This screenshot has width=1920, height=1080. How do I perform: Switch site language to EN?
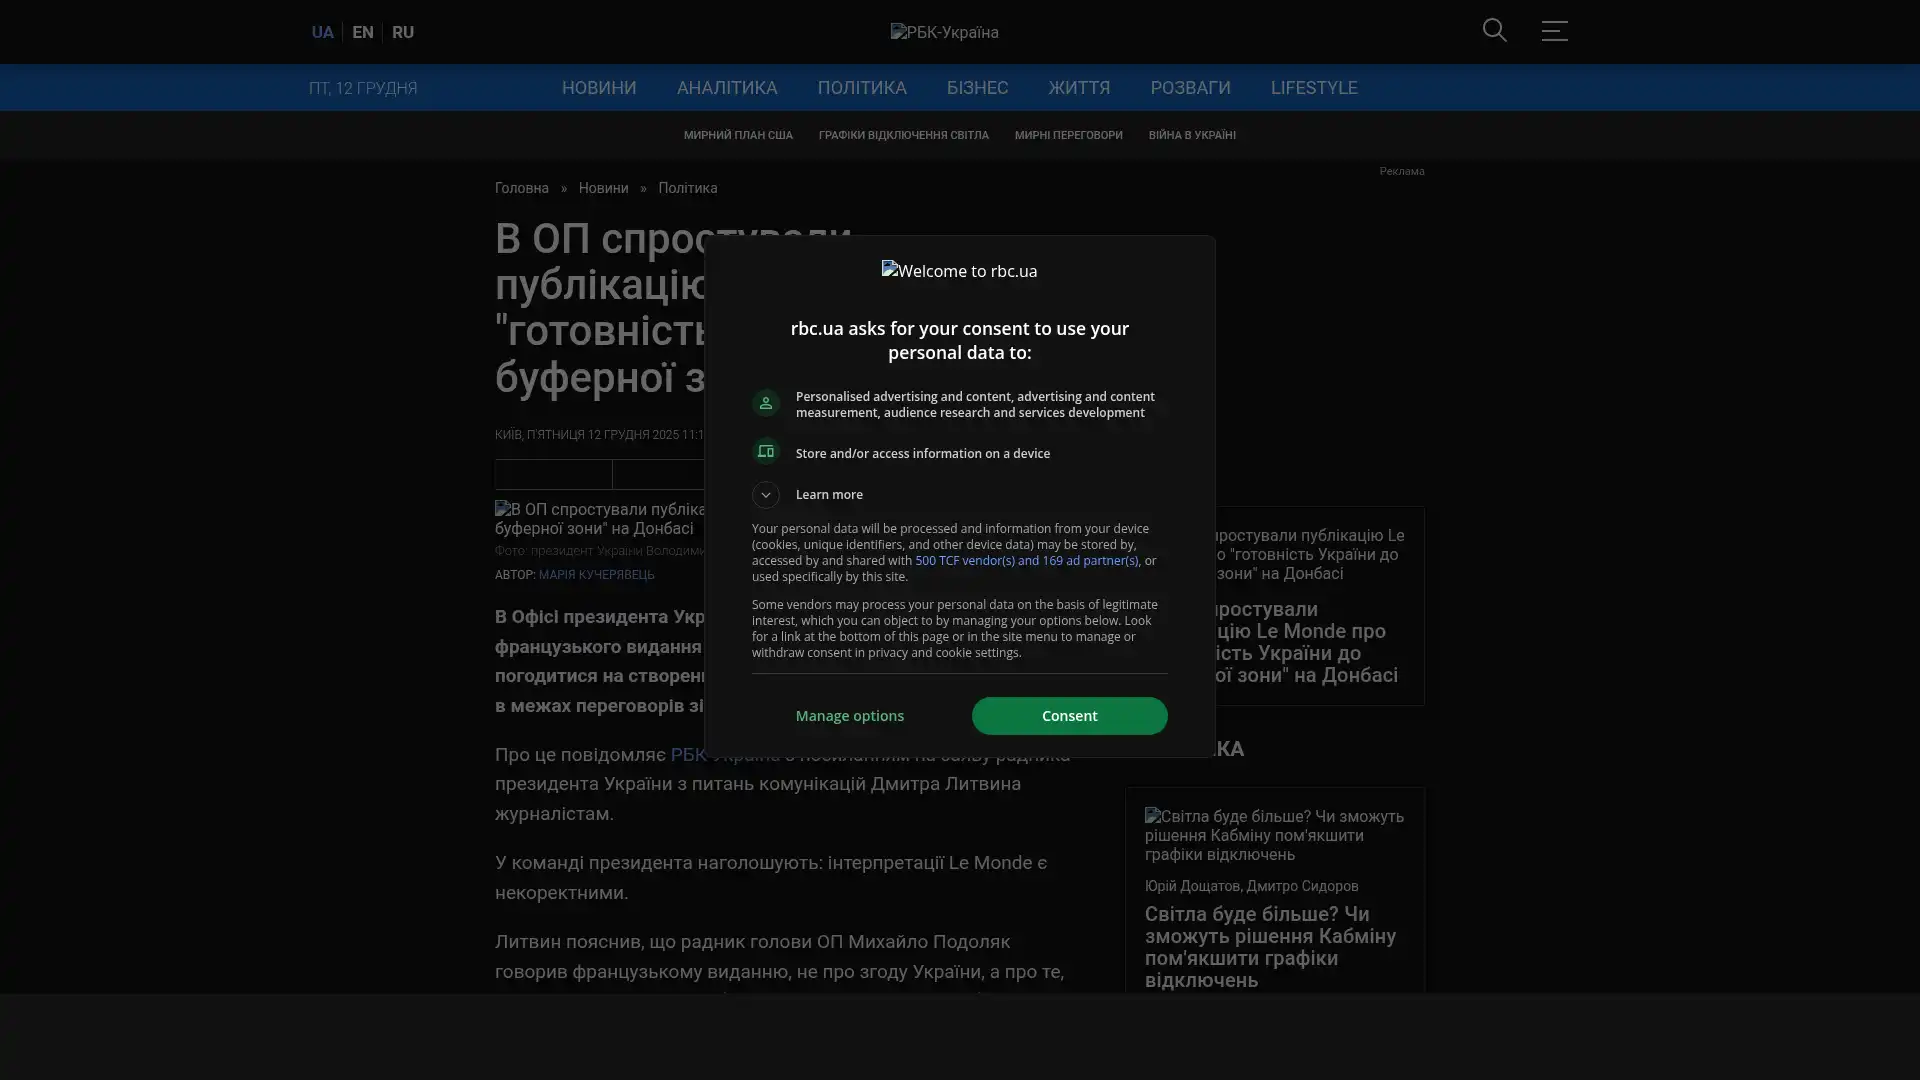pyautogui.click(x=363, y=32)
